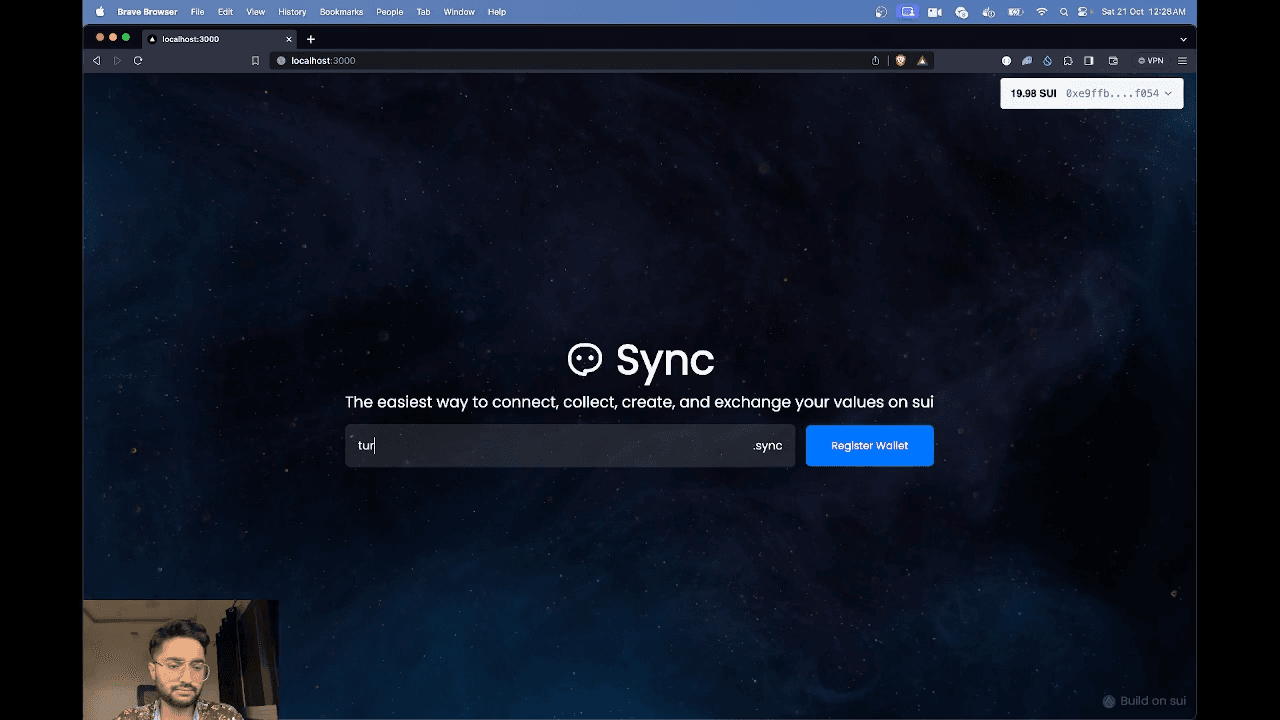Bookmark this page using the bookmark icon
Screen dimensions: 1280x720
click(255, 61)
